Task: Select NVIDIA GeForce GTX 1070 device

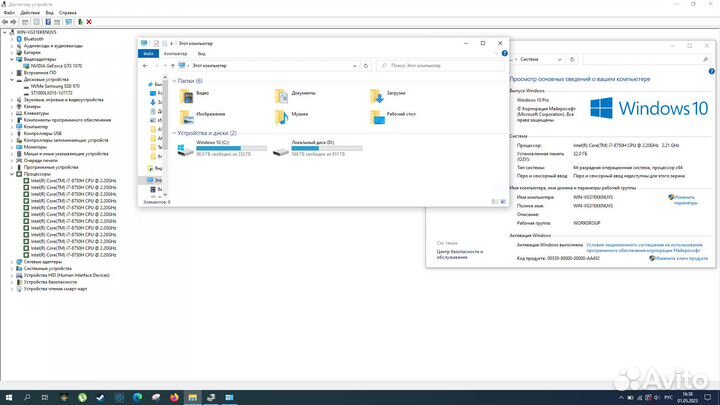Action: point(56,66)
